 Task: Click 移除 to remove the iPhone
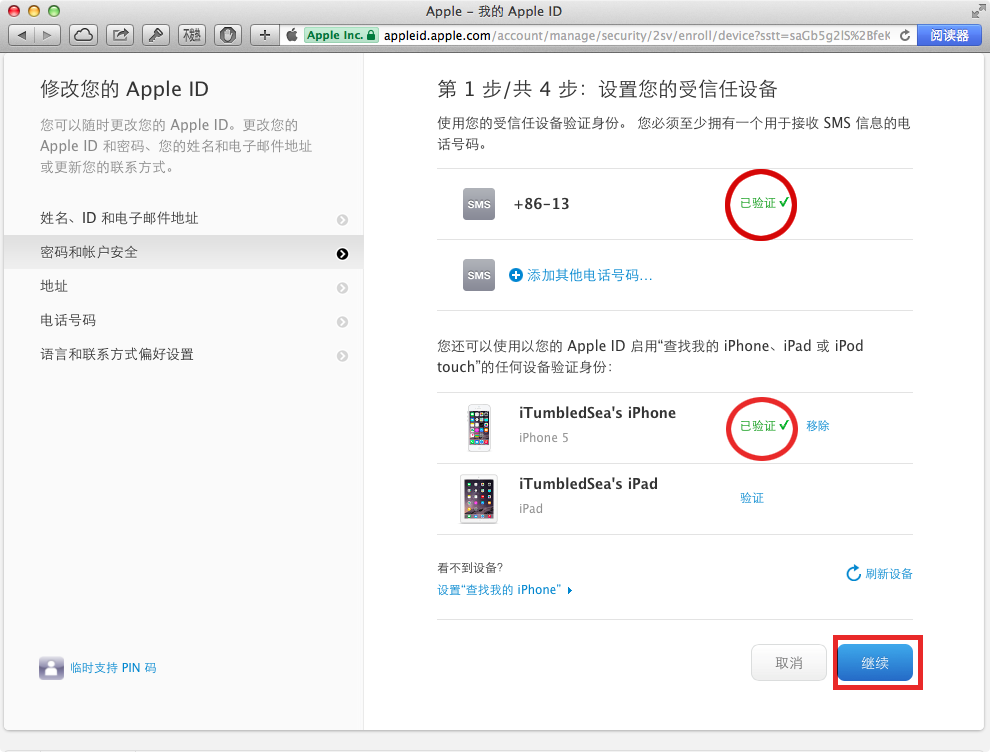click(818, 426)
